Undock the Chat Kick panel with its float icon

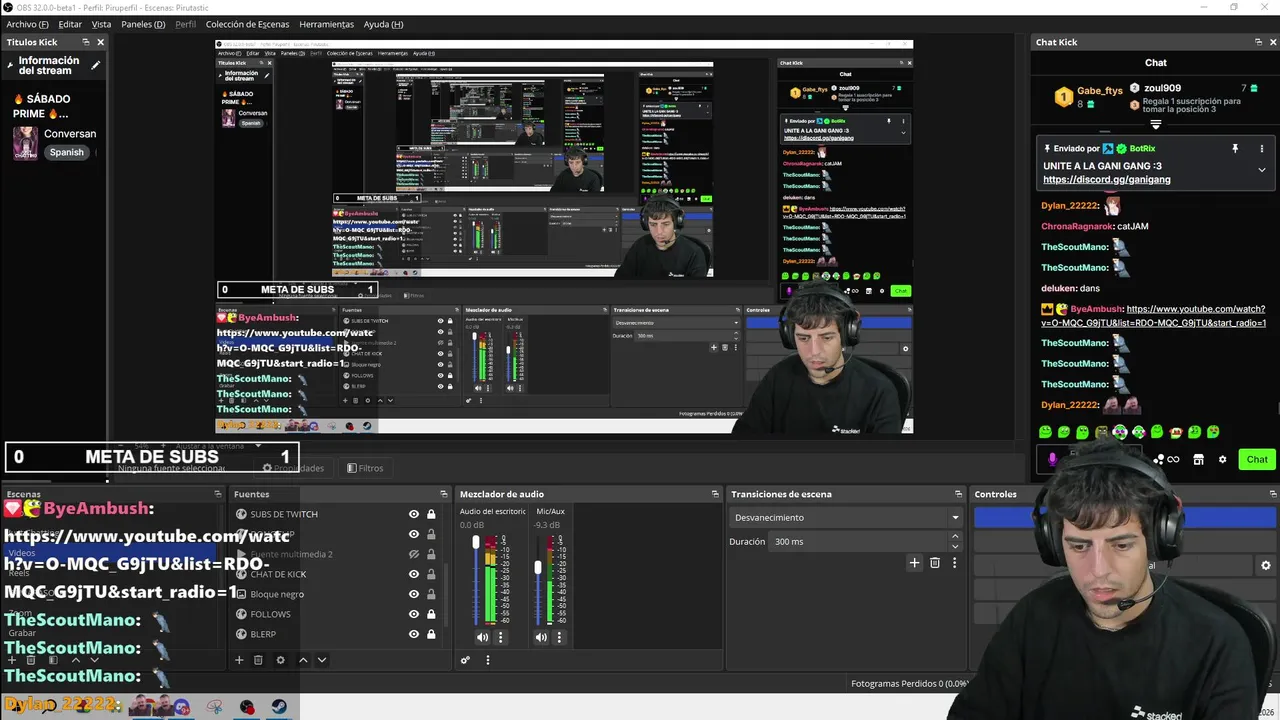click(x=1258, y=42)
